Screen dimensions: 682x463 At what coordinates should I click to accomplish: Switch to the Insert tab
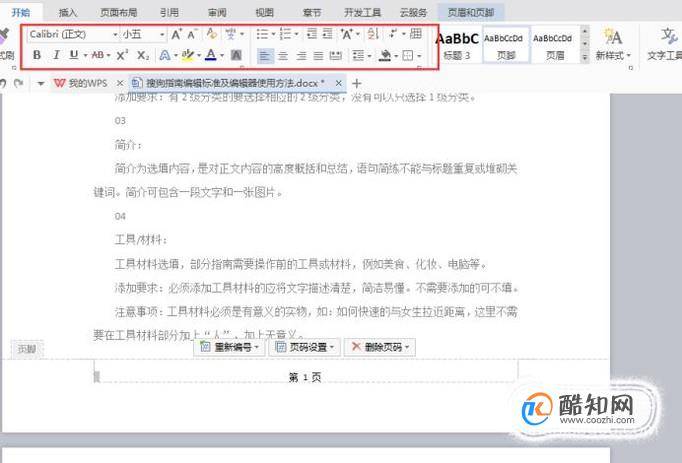click(x=68, y=13)
